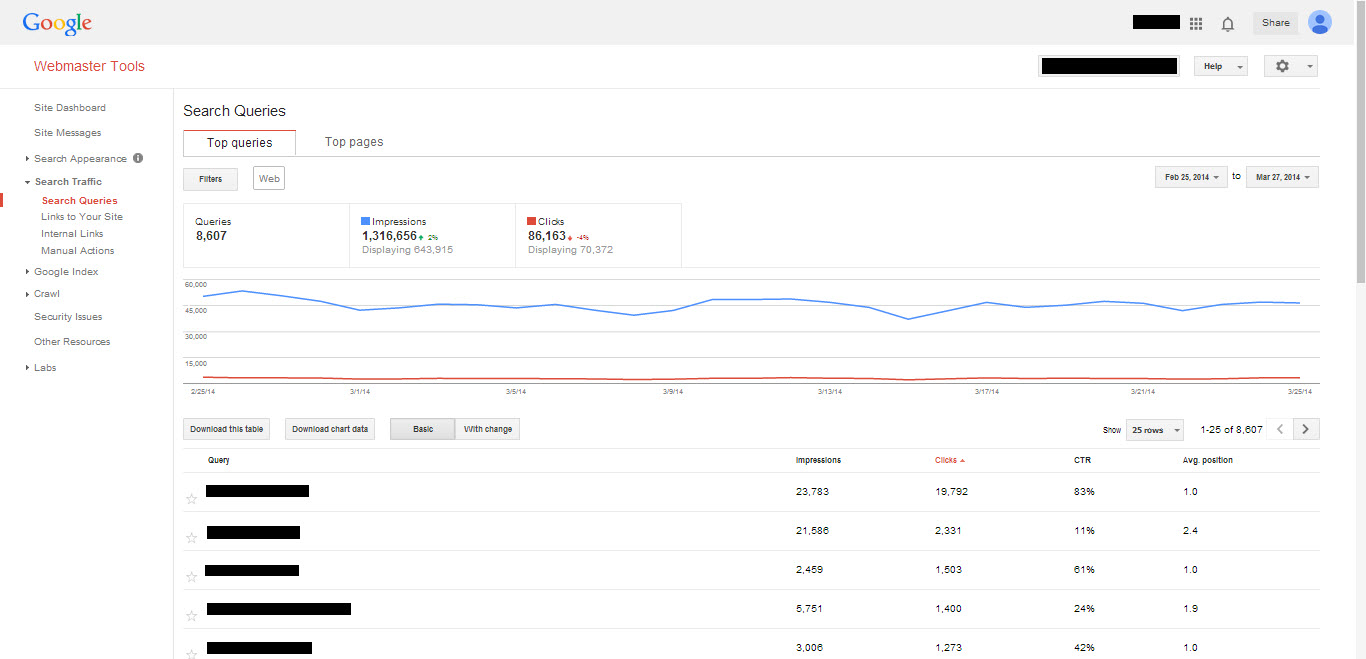The height and width of the screenshot is (659, 1366).
Task: Click the notifications bell icon
Action: (1228, 23)
